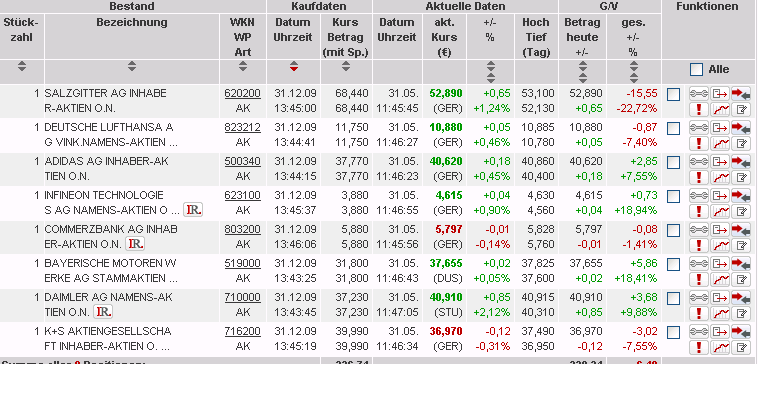
Task: Open WKN link 519000 for BMW
Action: pos(242,263)
